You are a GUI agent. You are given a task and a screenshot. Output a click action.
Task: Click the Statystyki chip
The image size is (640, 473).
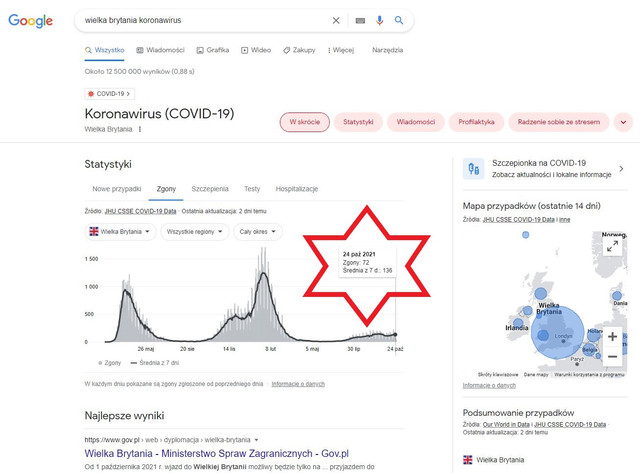click(x=358, y=122)
